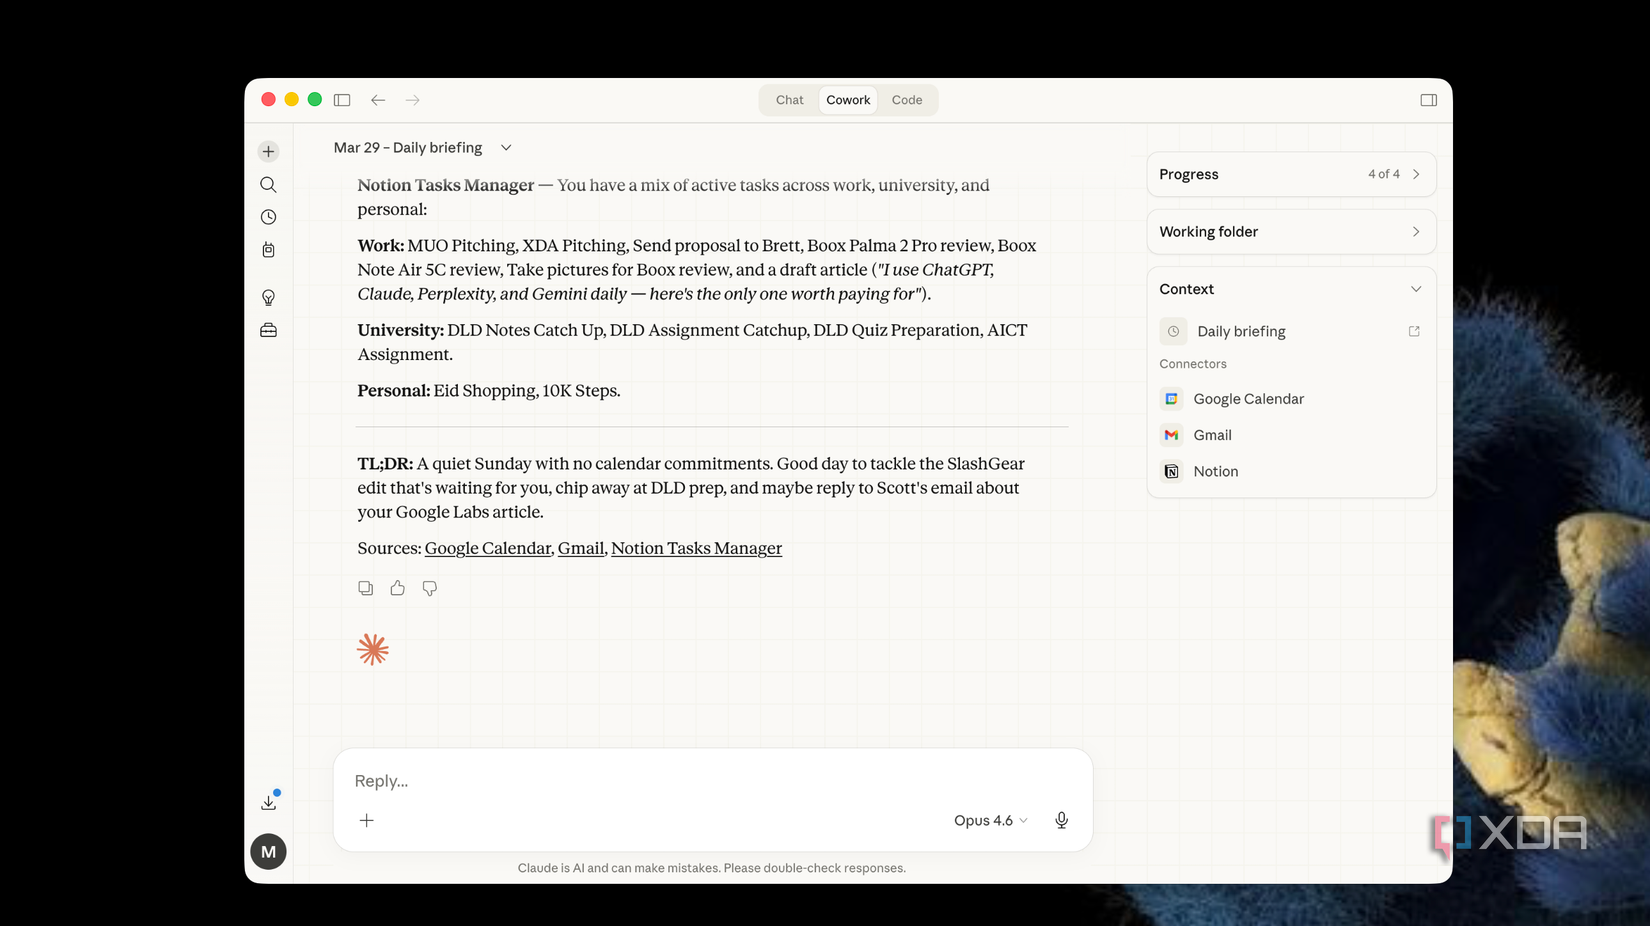
Task: Click the 'Sources:' label
Action: click(390, 548)
